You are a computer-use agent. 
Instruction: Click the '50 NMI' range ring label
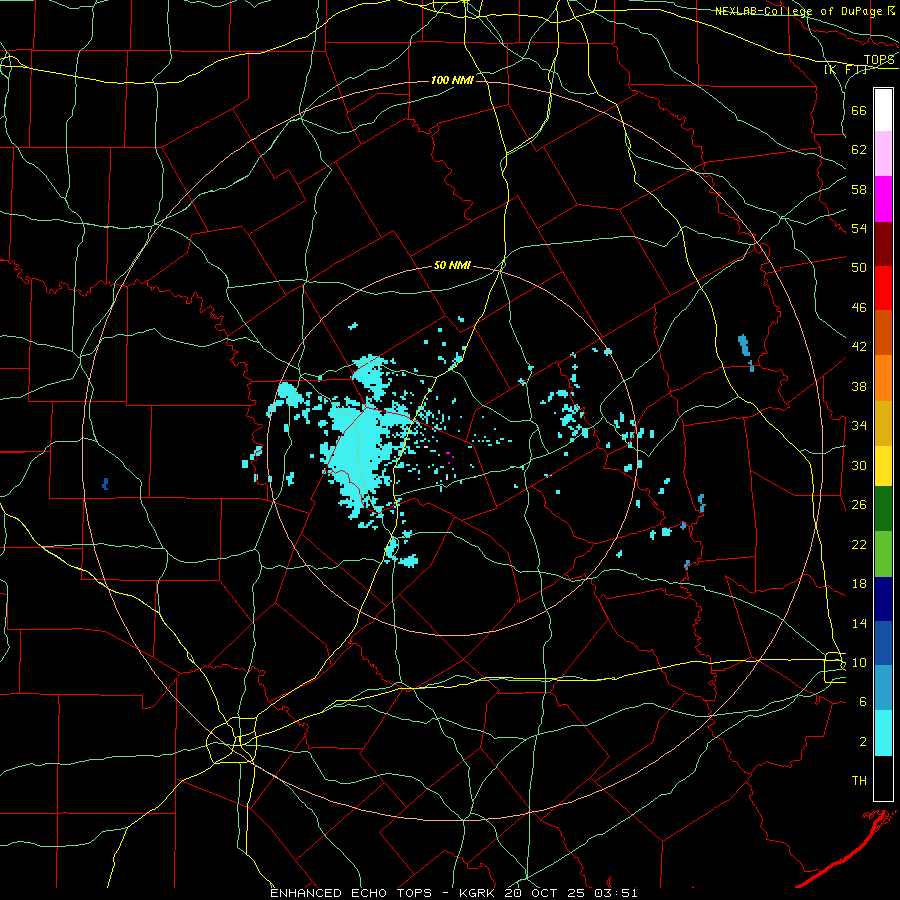coord(452,265)
